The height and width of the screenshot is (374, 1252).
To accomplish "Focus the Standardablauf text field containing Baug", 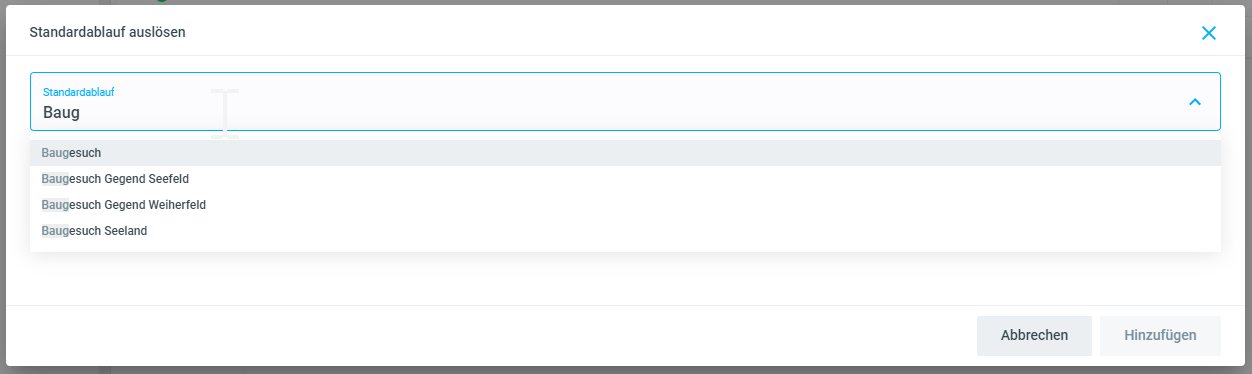I will point(625,102).
